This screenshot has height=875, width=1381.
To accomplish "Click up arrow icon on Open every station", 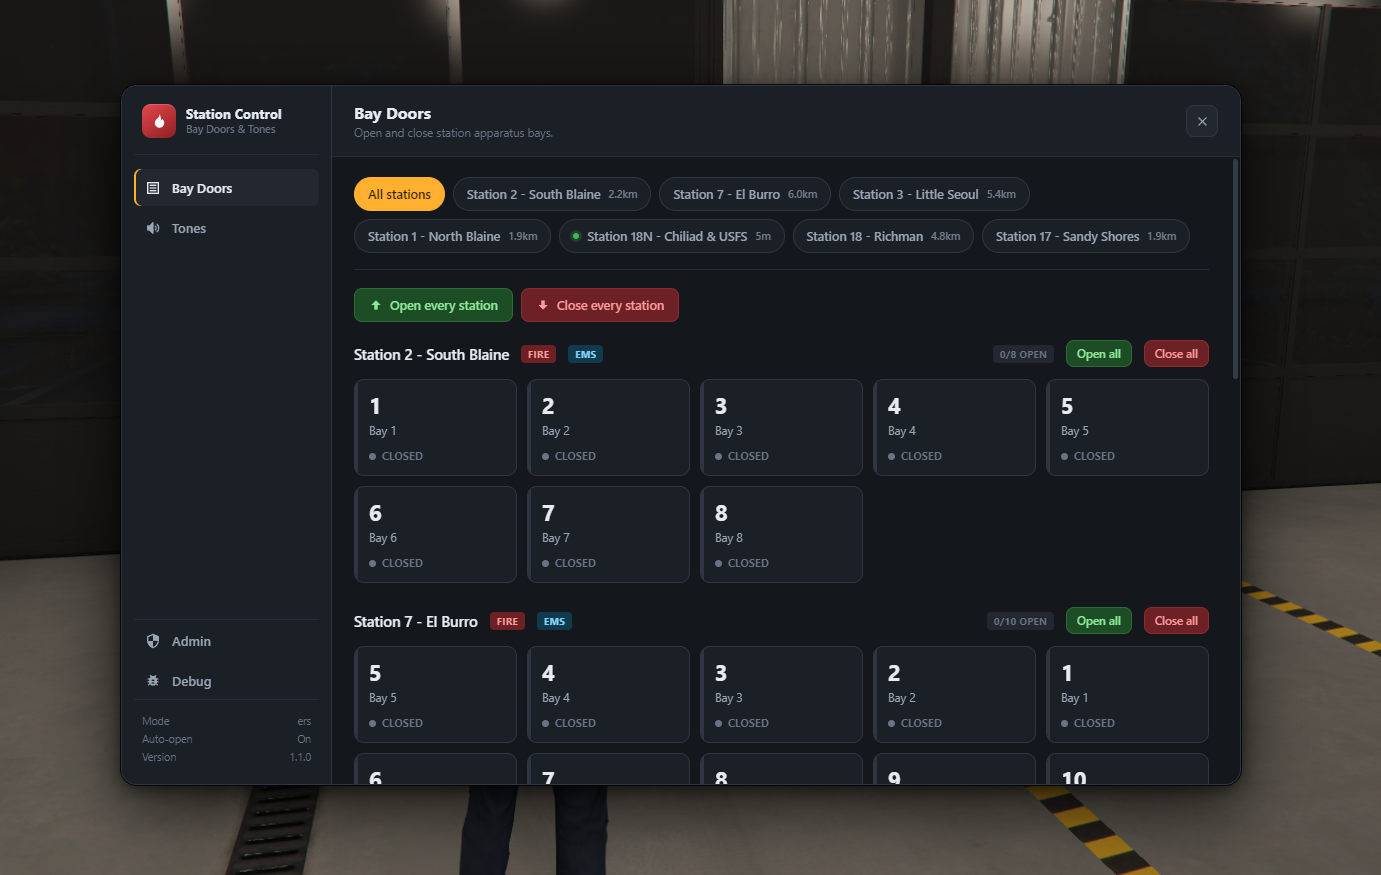I will pos(376,305).
